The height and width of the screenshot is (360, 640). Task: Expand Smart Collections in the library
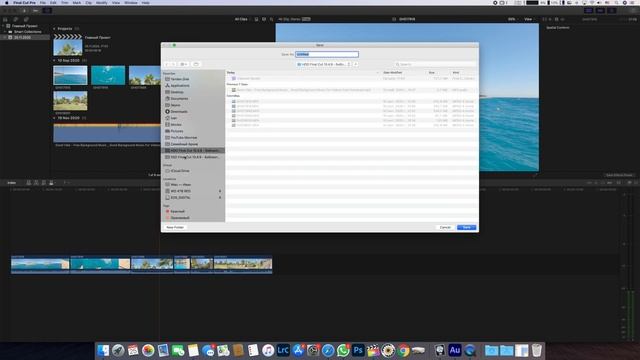tap(5, 32)
